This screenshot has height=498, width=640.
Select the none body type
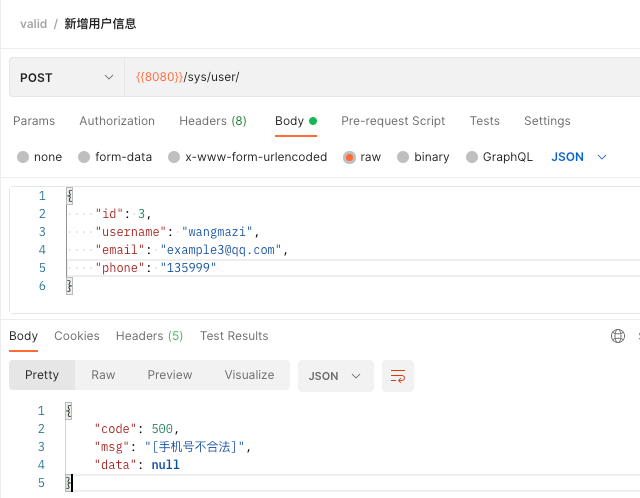coord(40,157)
